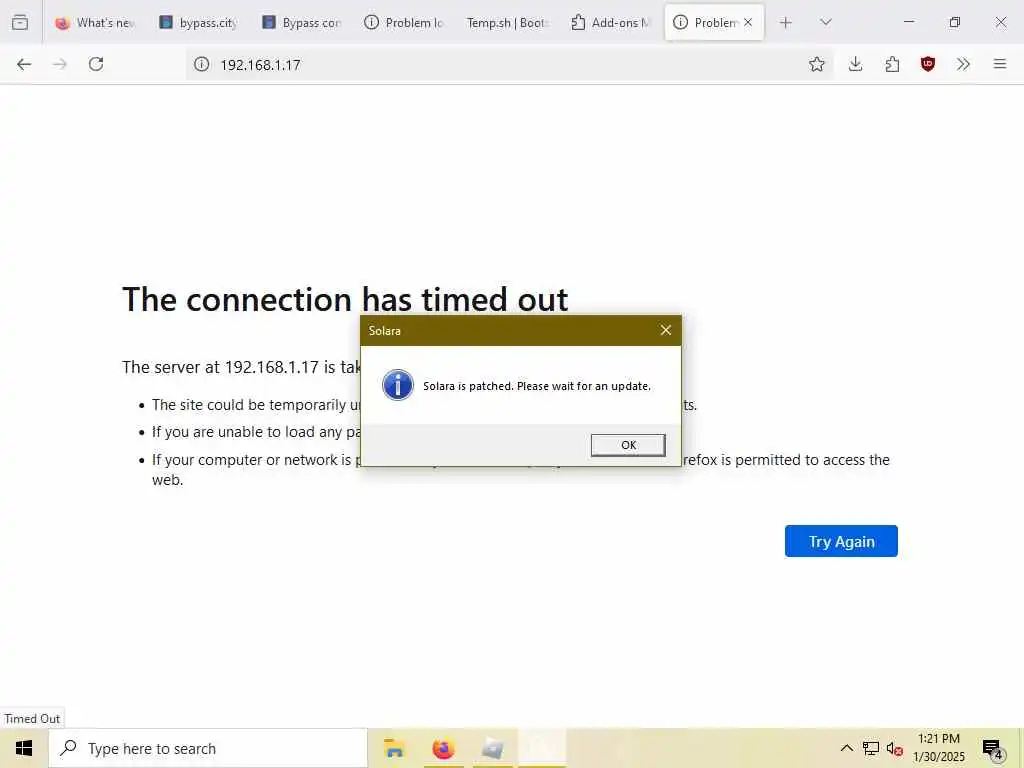Viewport: 1024px width, 768px height.
Task: Open the Extensions puzzle icon
Action: [x=892, y=64]
